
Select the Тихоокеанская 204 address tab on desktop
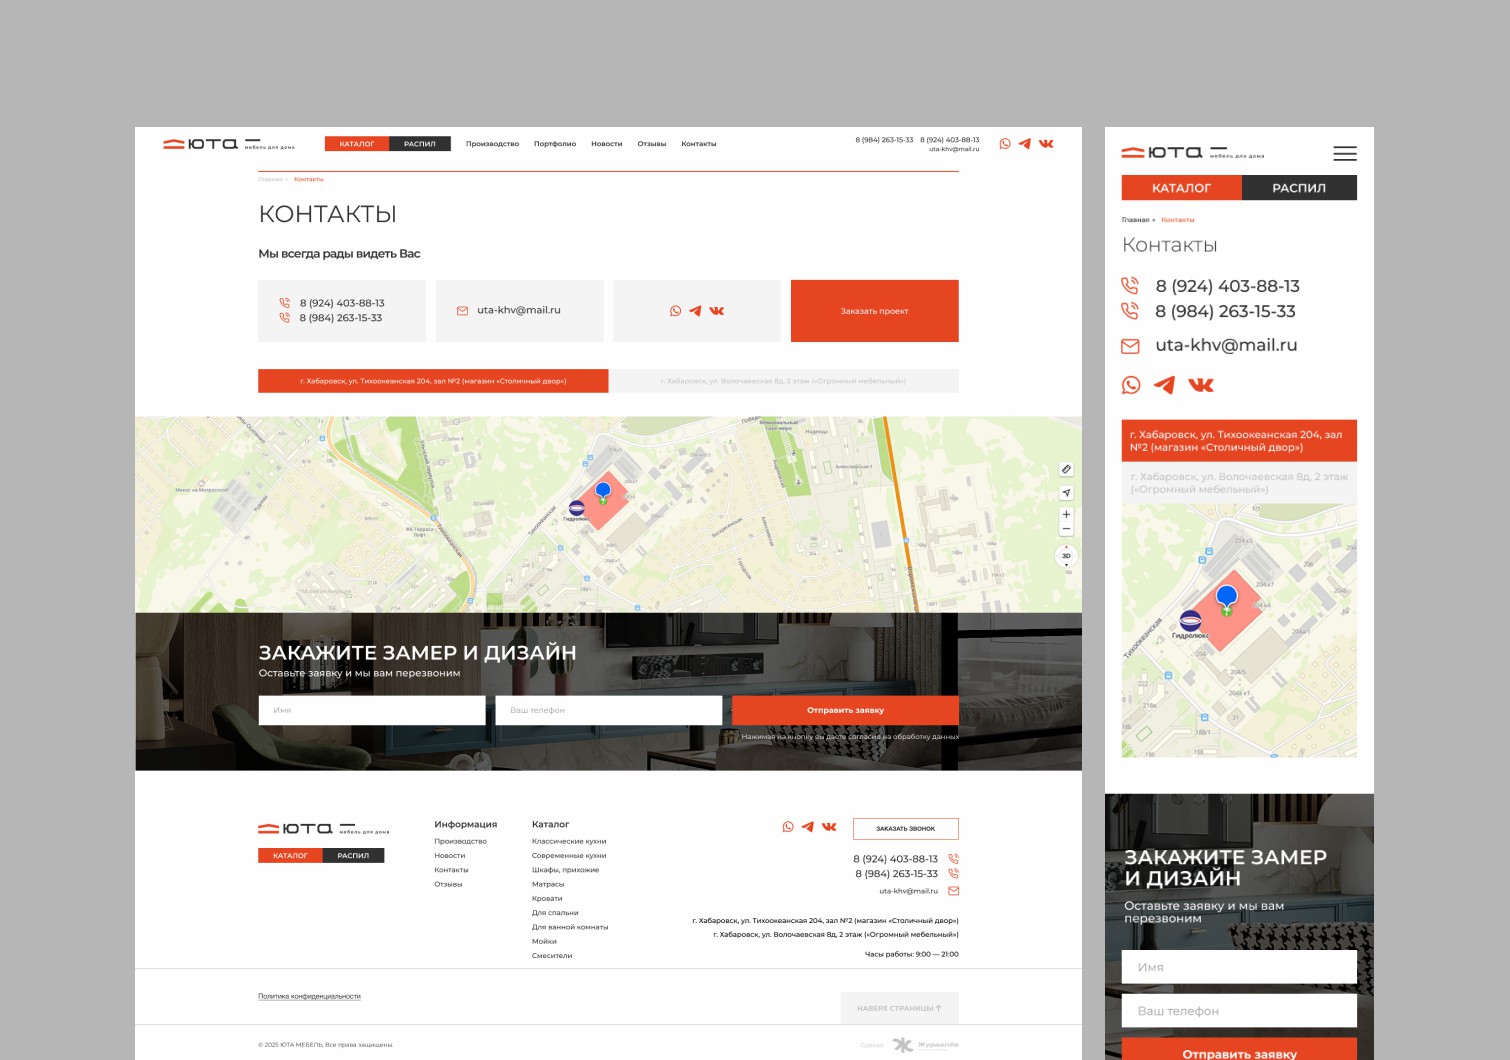pyautogui.click(x=433, y=381)
